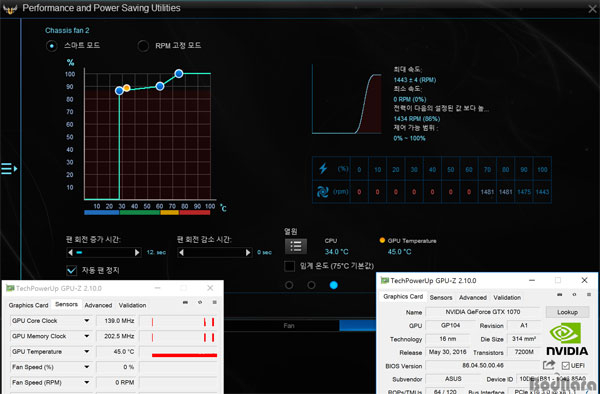Click the fan rpm icon in table
Viewport: 600px width, 394px height.
tap(322, 191)
